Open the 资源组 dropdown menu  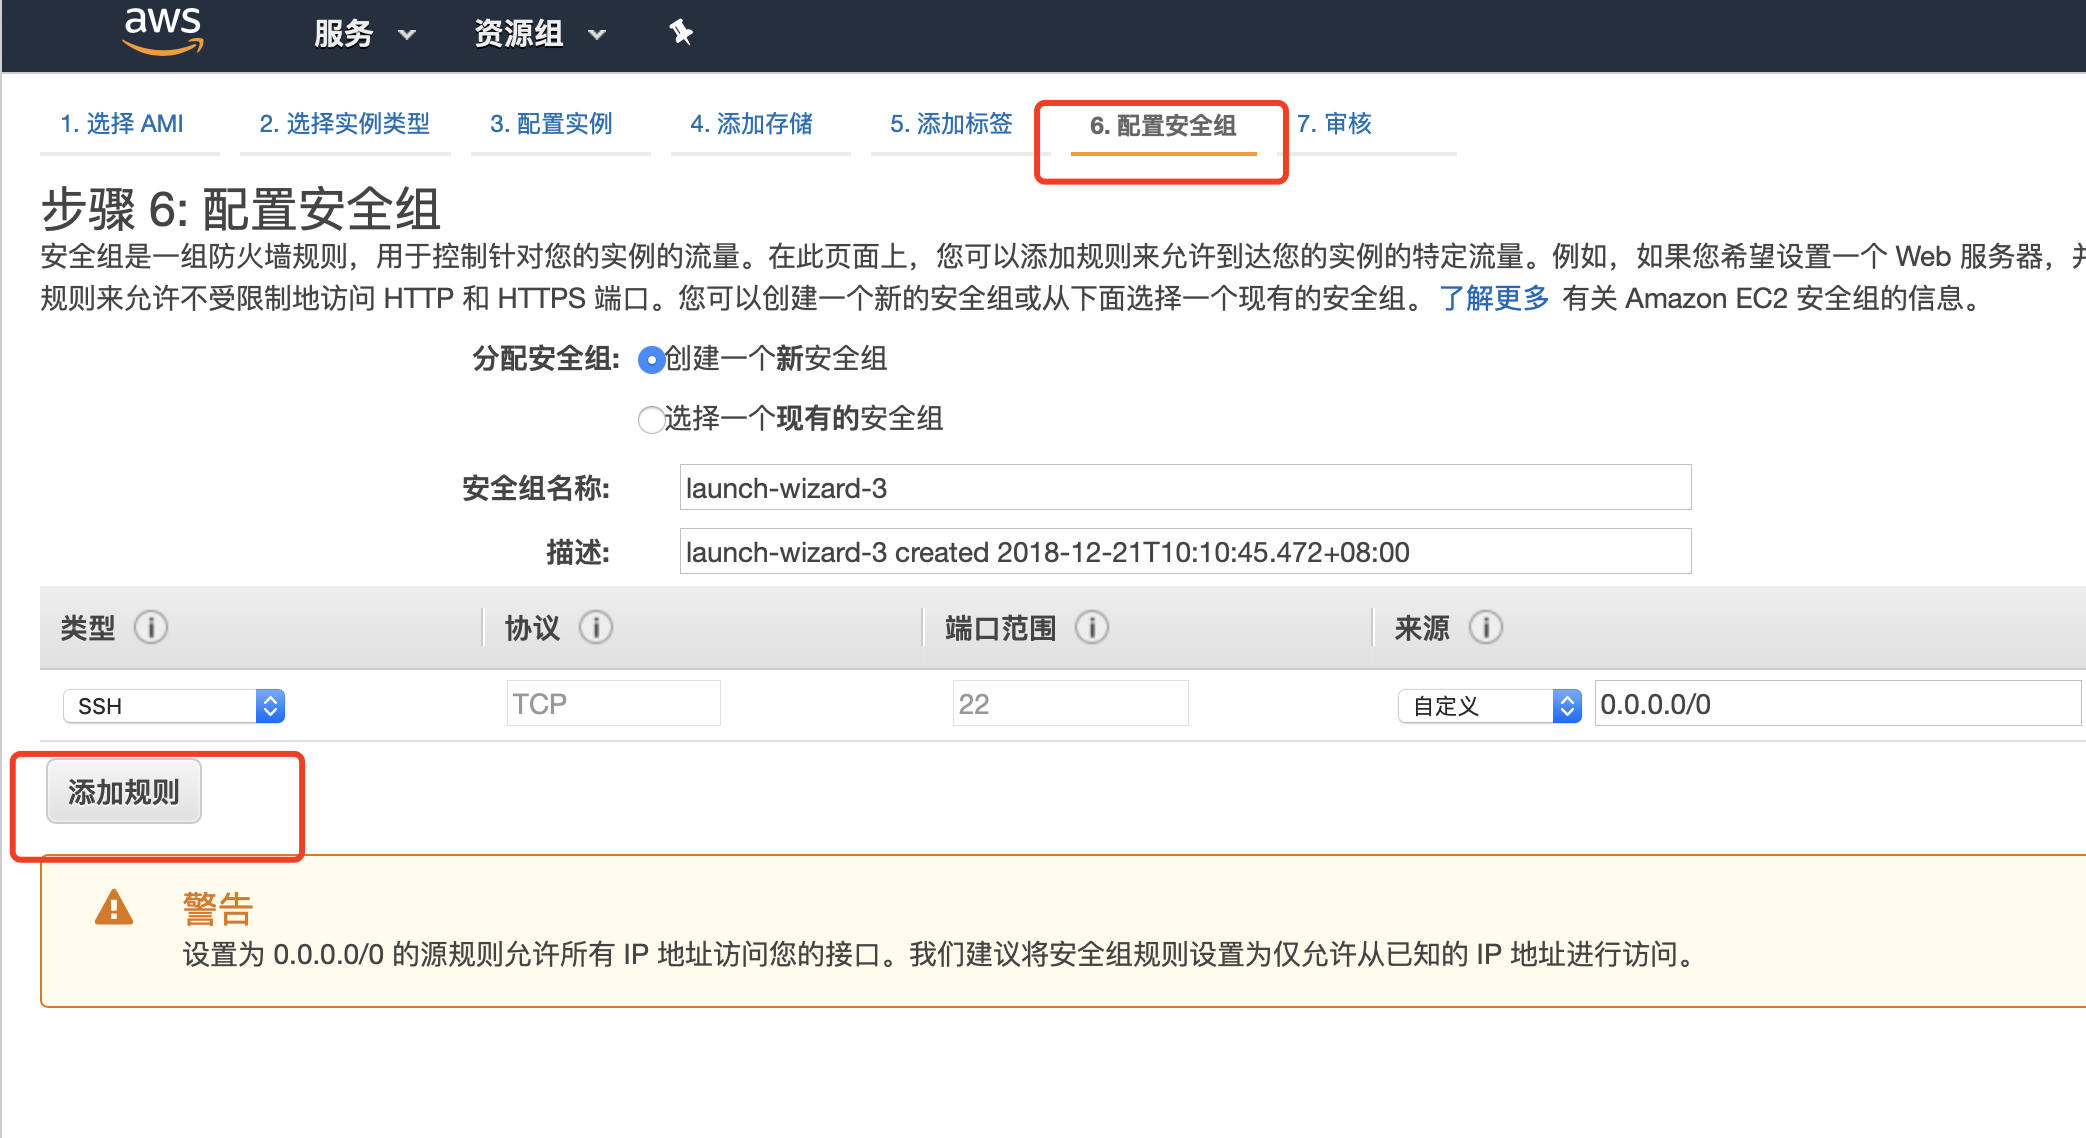tap(540, 34)
